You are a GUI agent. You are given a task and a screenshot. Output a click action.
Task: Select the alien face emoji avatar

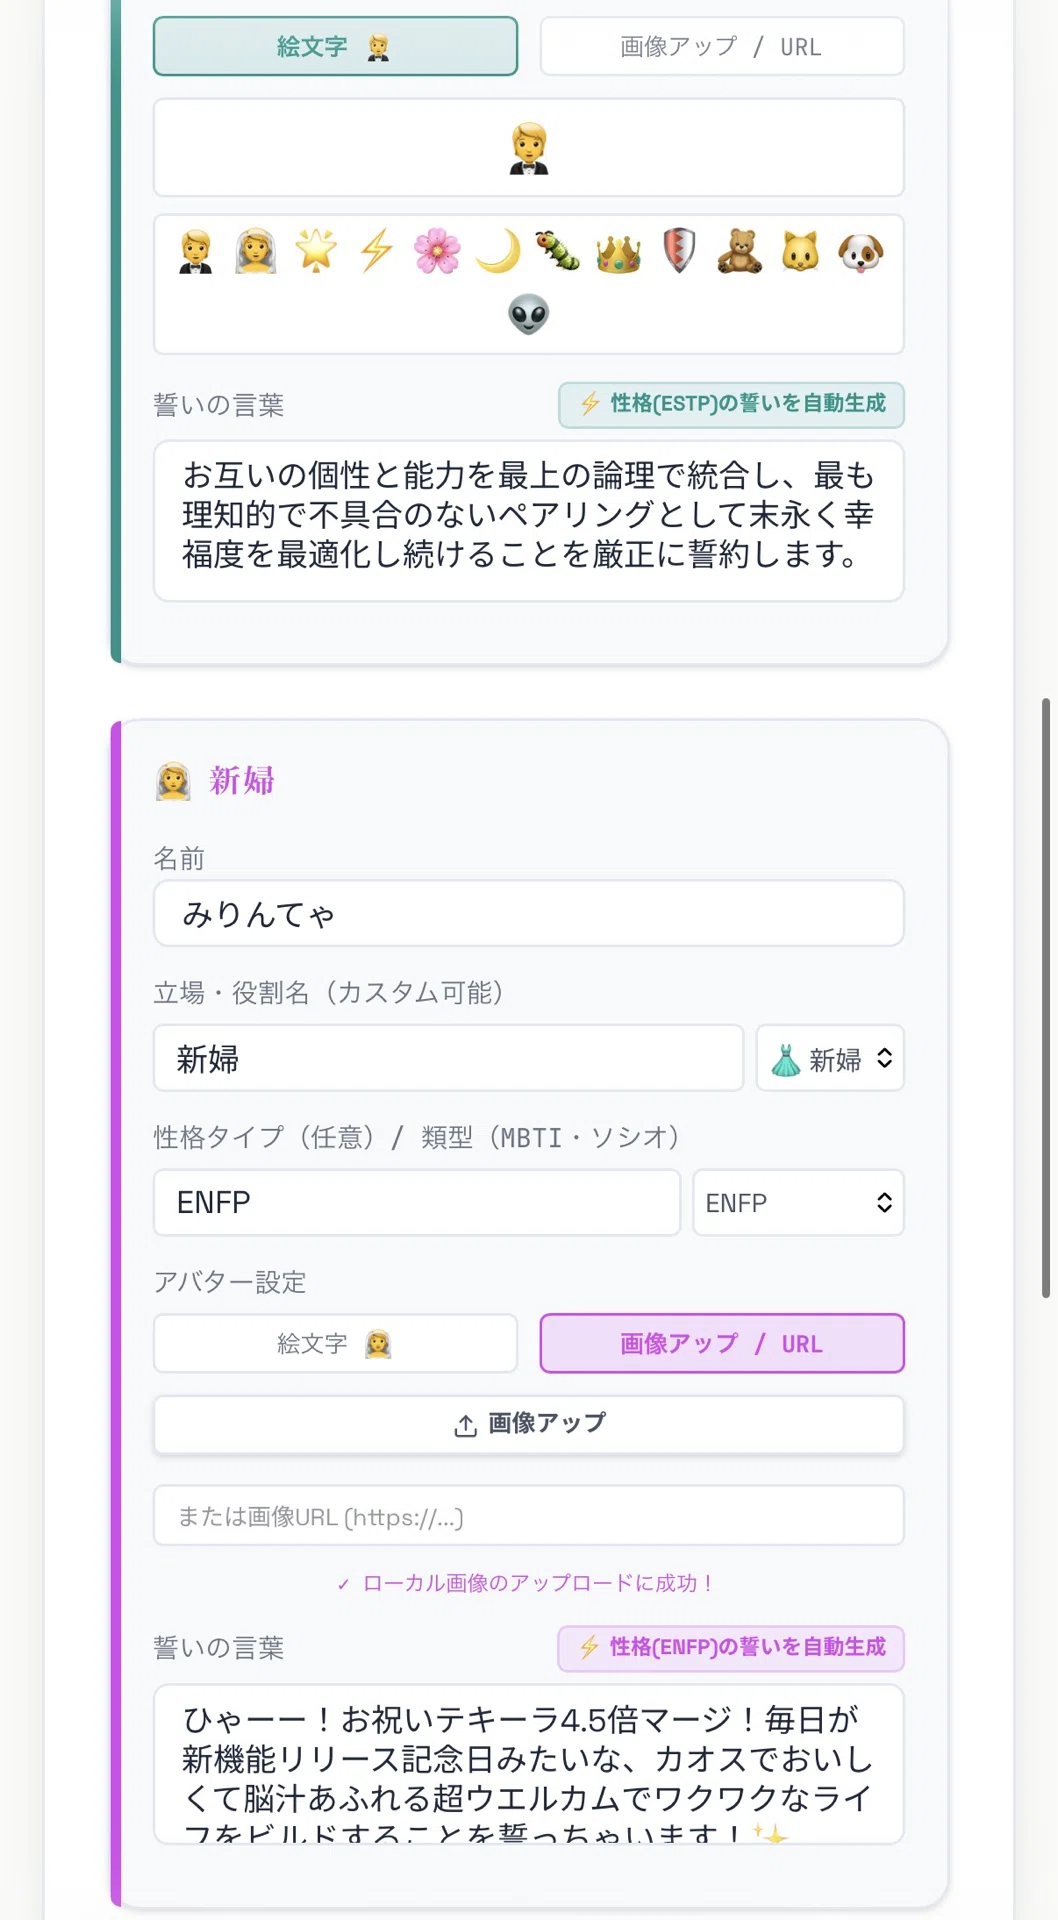(529, 314)
